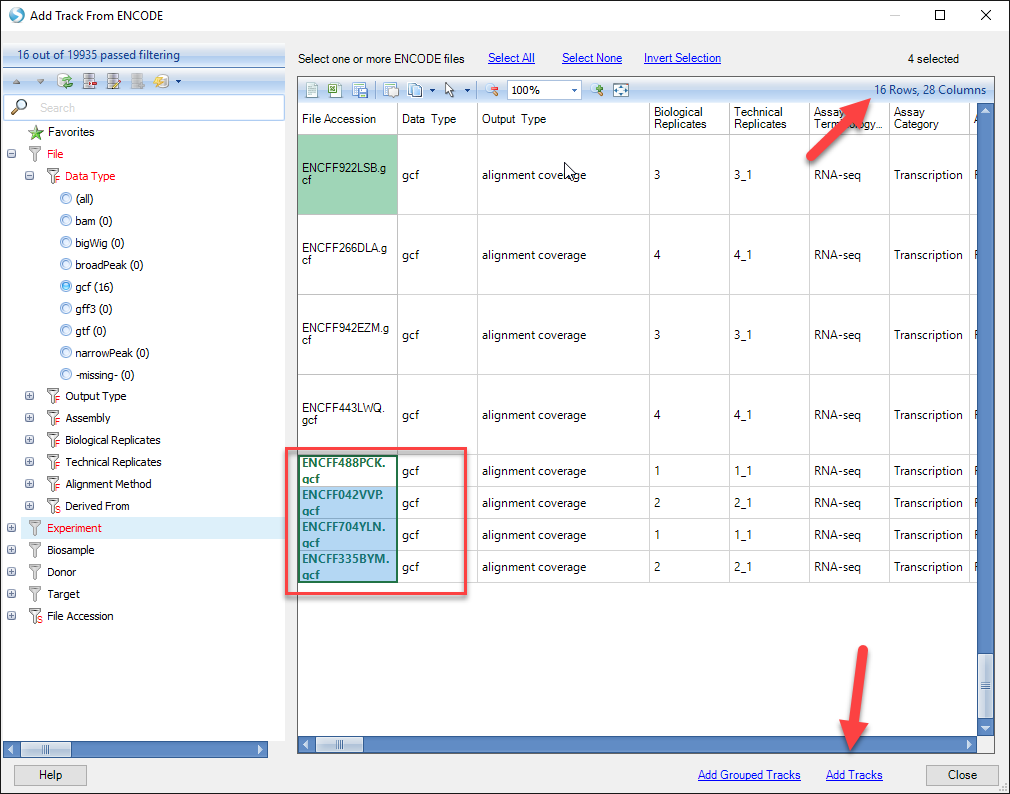Click the funnel icon beside Data Type
Viewport: 1010px width, 794px height.
tap(53, 176)
